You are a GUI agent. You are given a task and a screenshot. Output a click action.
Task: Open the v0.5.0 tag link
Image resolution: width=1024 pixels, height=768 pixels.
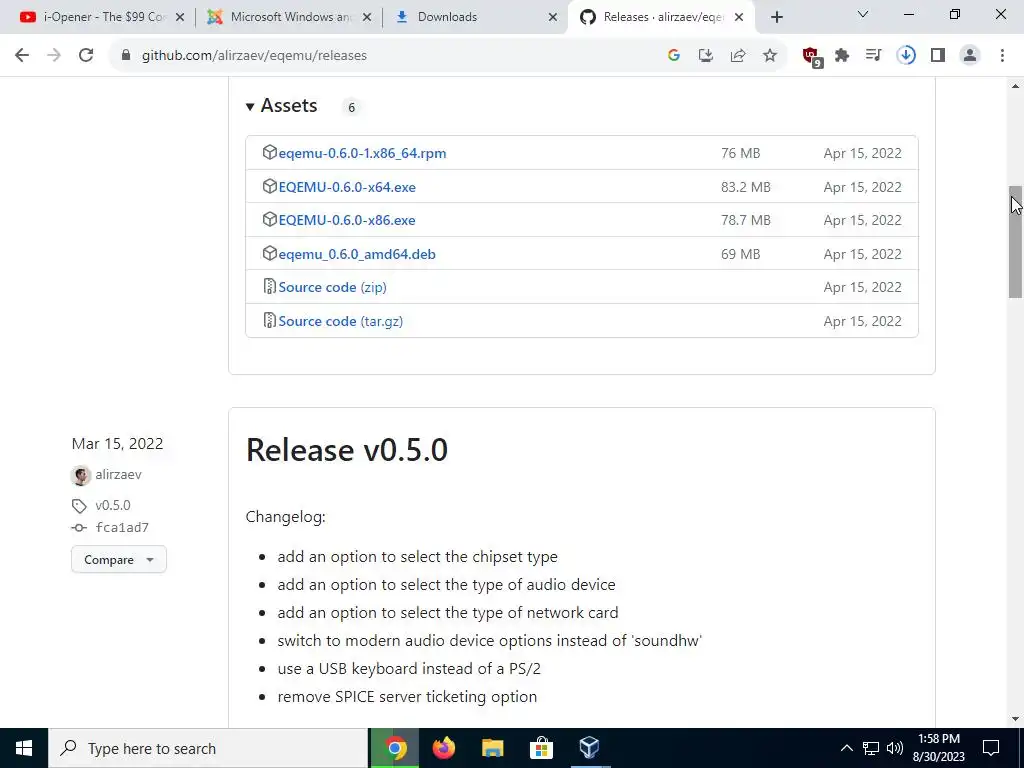[112, 505]
